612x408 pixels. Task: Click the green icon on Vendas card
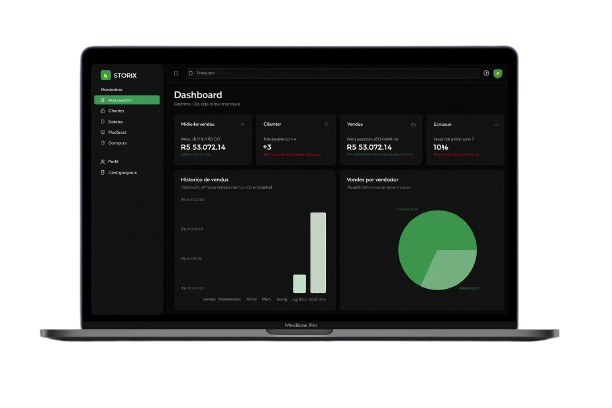click(x=413, y=124)
